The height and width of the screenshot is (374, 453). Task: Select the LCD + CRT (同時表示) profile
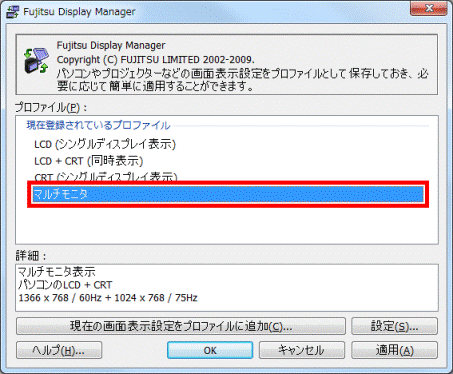[88, 161]
